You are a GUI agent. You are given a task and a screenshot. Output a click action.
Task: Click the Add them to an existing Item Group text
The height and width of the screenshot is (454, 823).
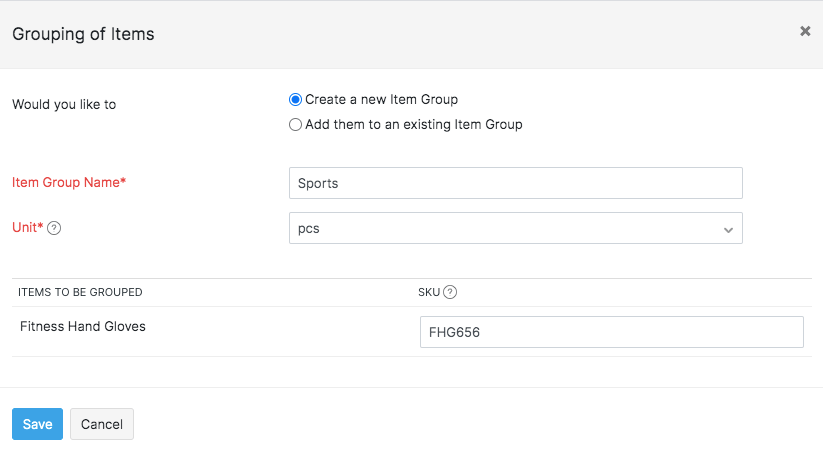coord(413,125)
